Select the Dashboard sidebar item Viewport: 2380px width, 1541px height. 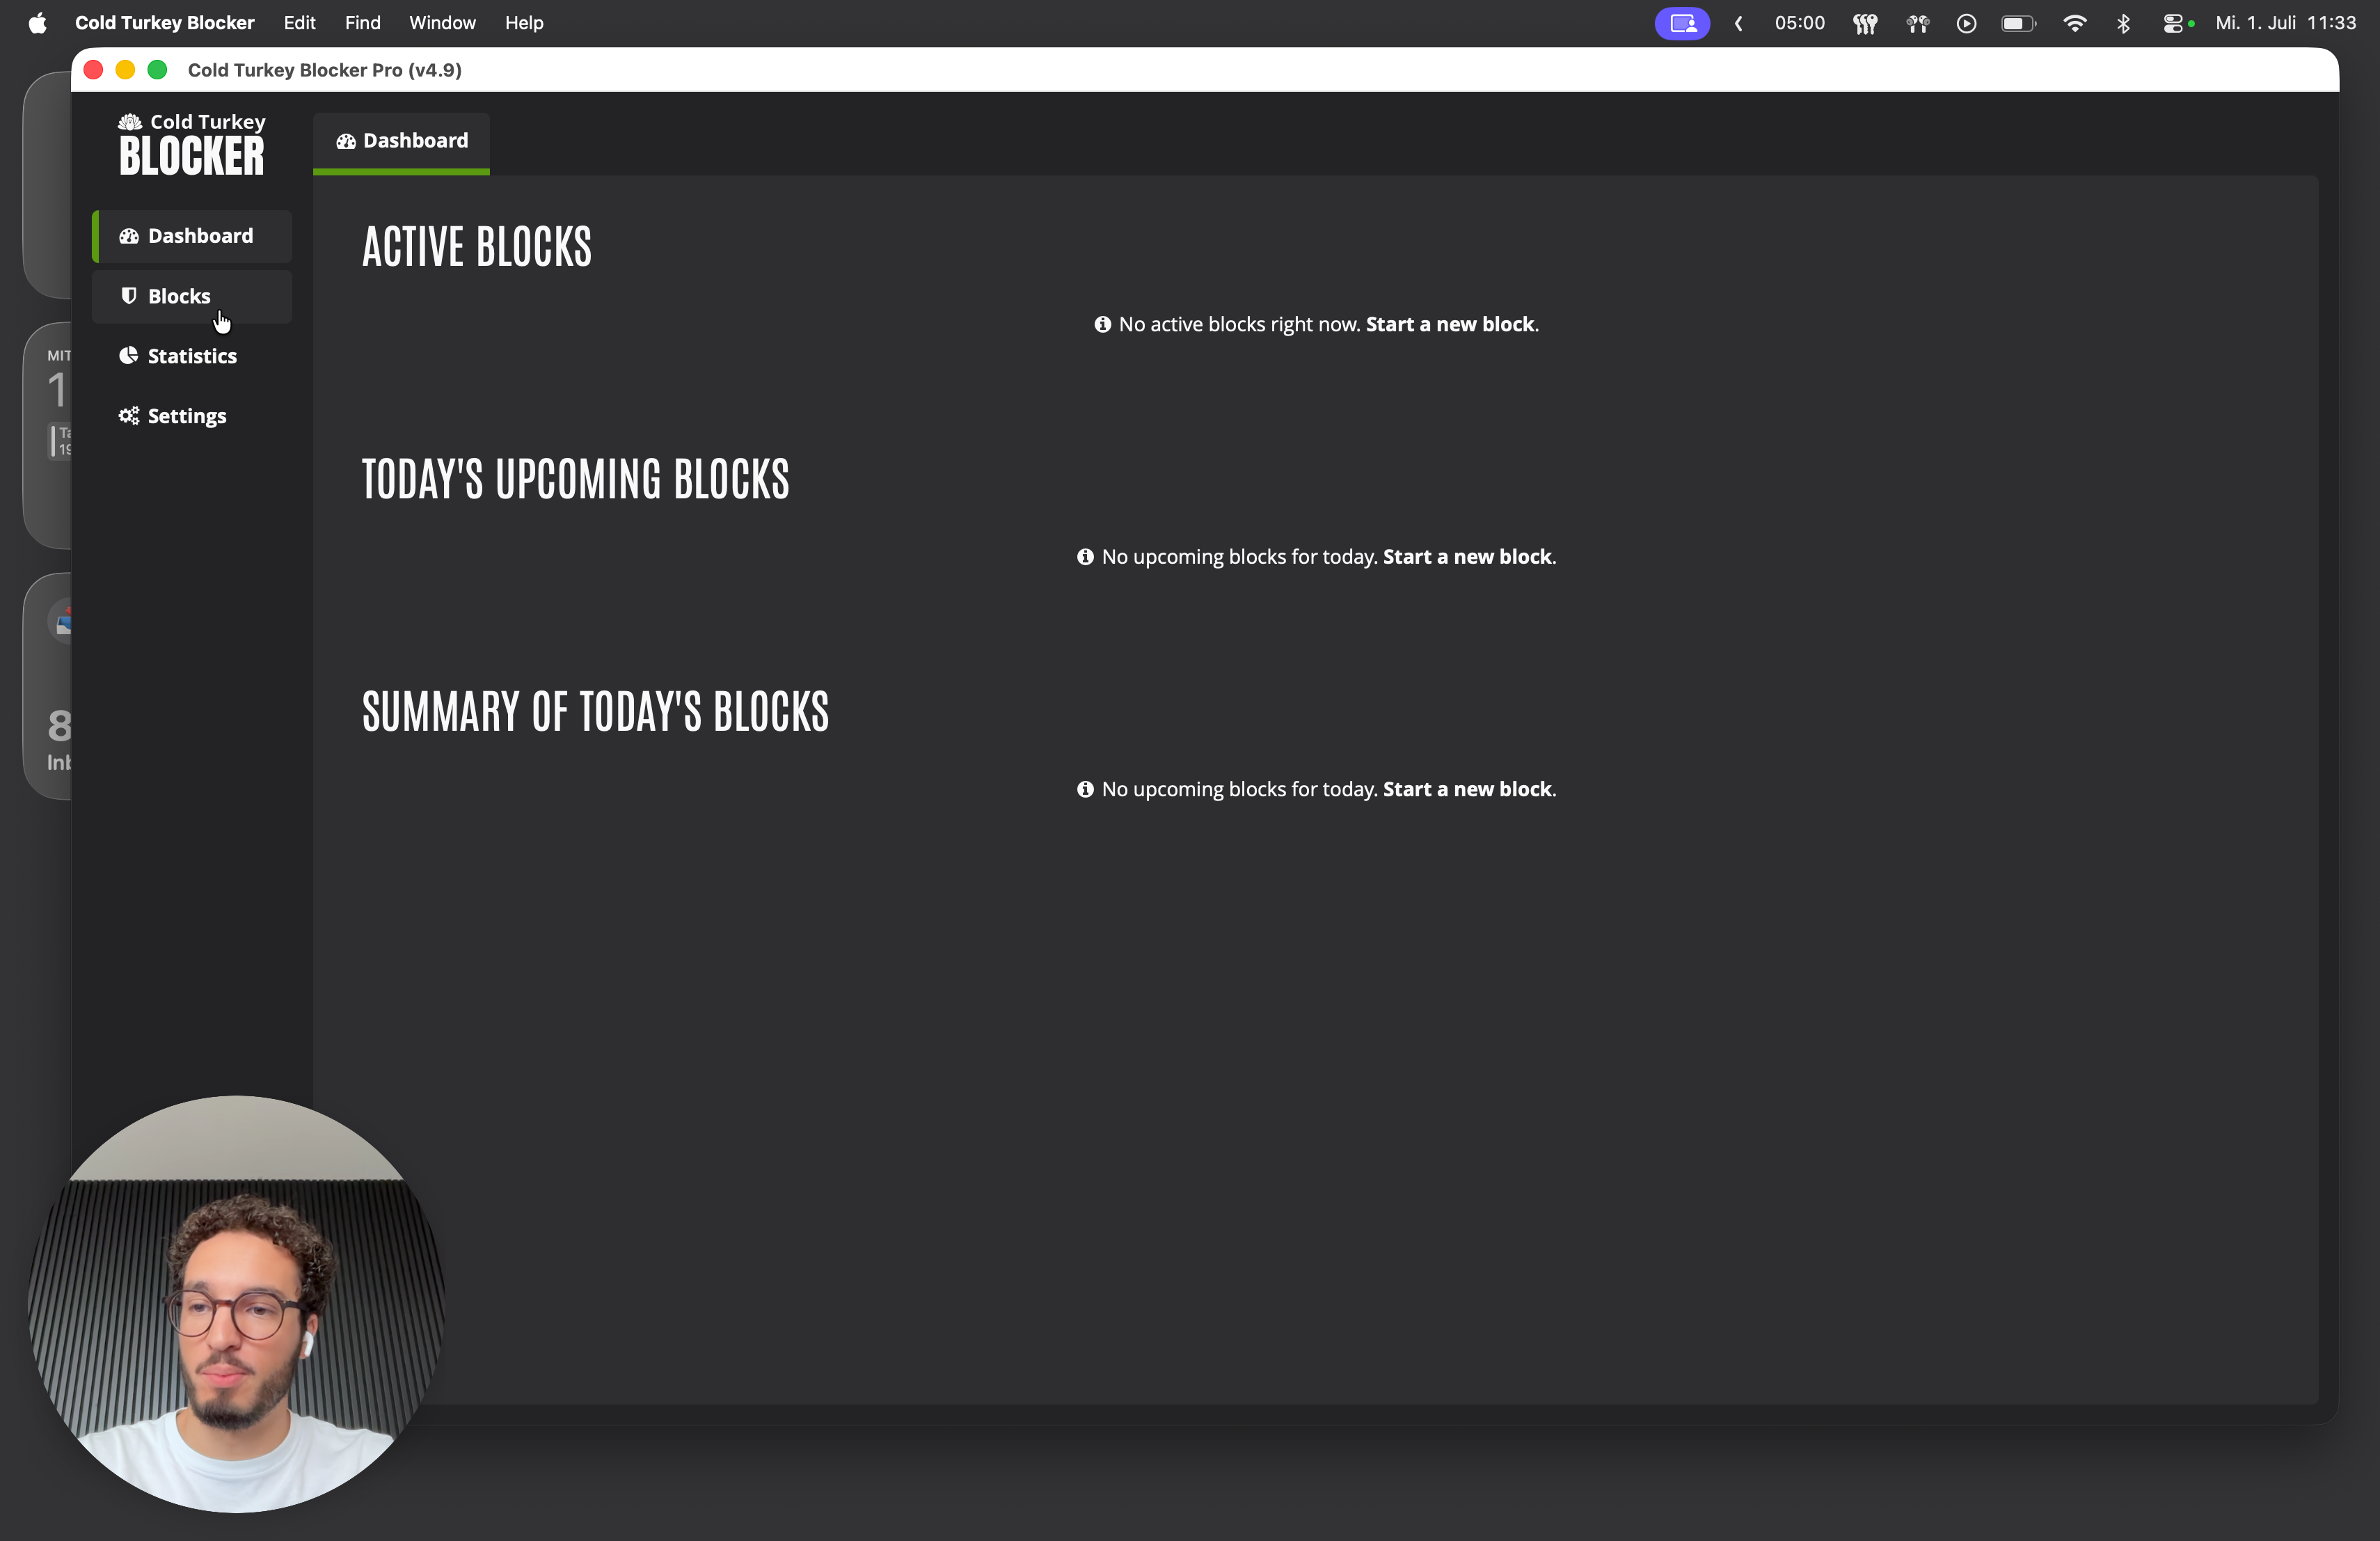(x=192, y=236)
